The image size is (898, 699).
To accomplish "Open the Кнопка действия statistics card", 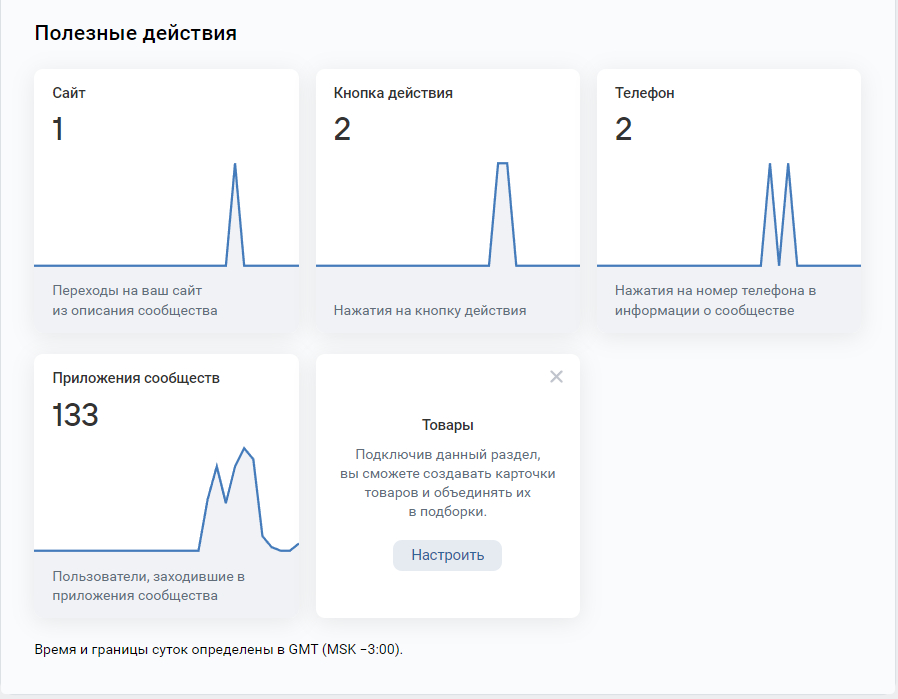I will 447,200.
